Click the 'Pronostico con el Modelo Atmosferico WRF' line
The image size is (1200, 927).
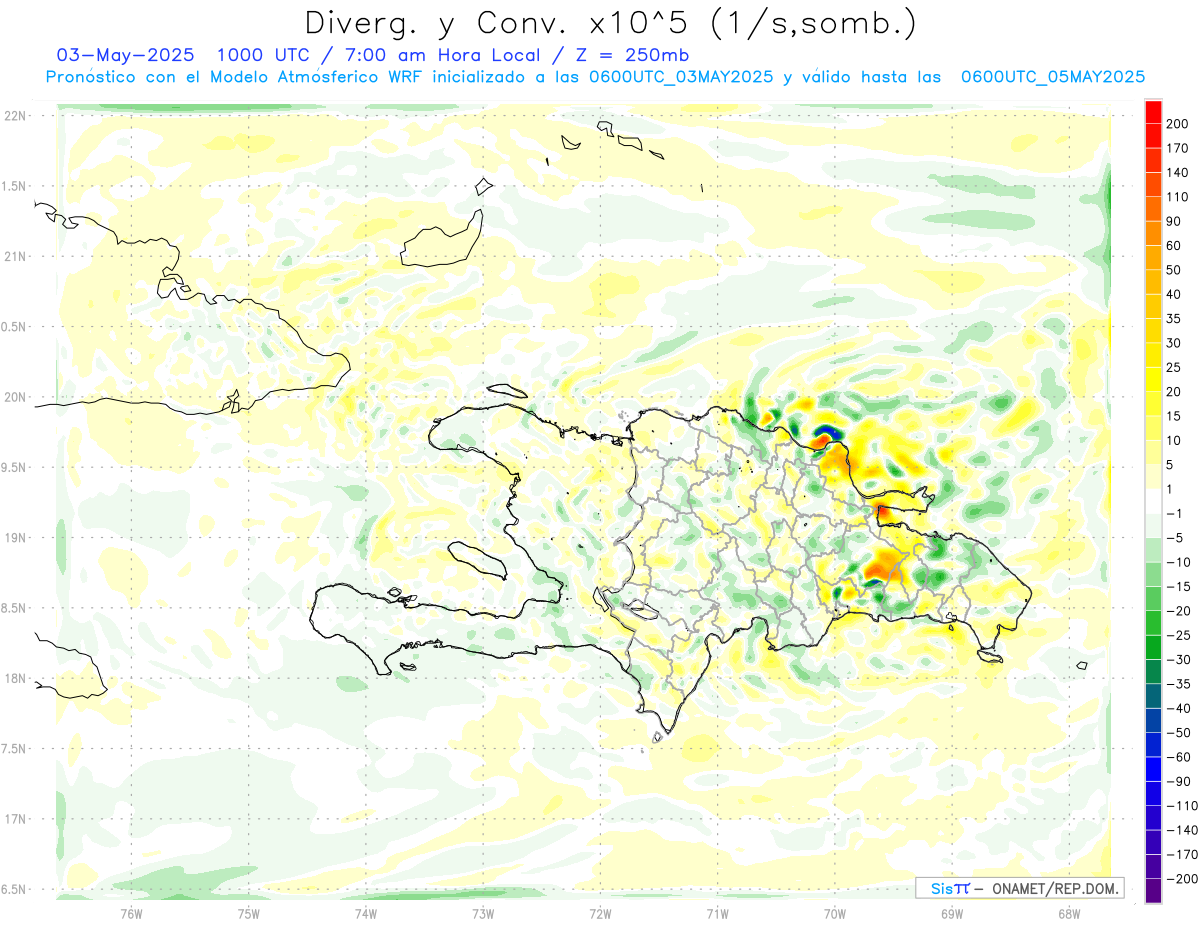[x=235, y=77]
